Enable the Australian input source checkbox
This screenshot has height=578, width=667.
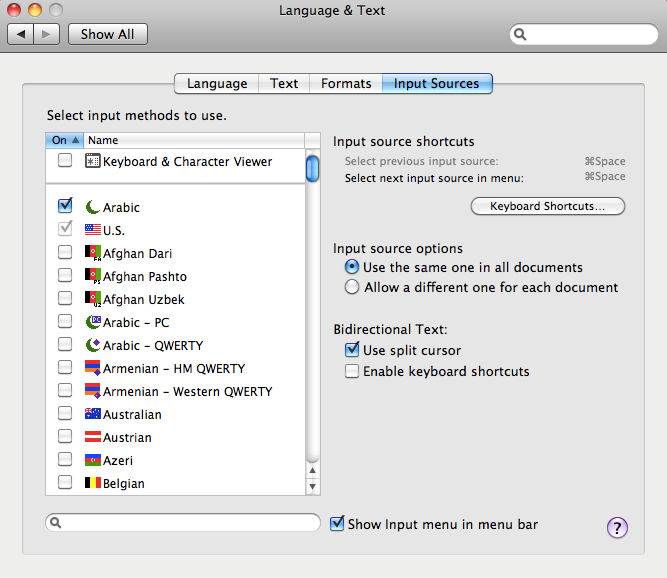(x=65, y=413)
